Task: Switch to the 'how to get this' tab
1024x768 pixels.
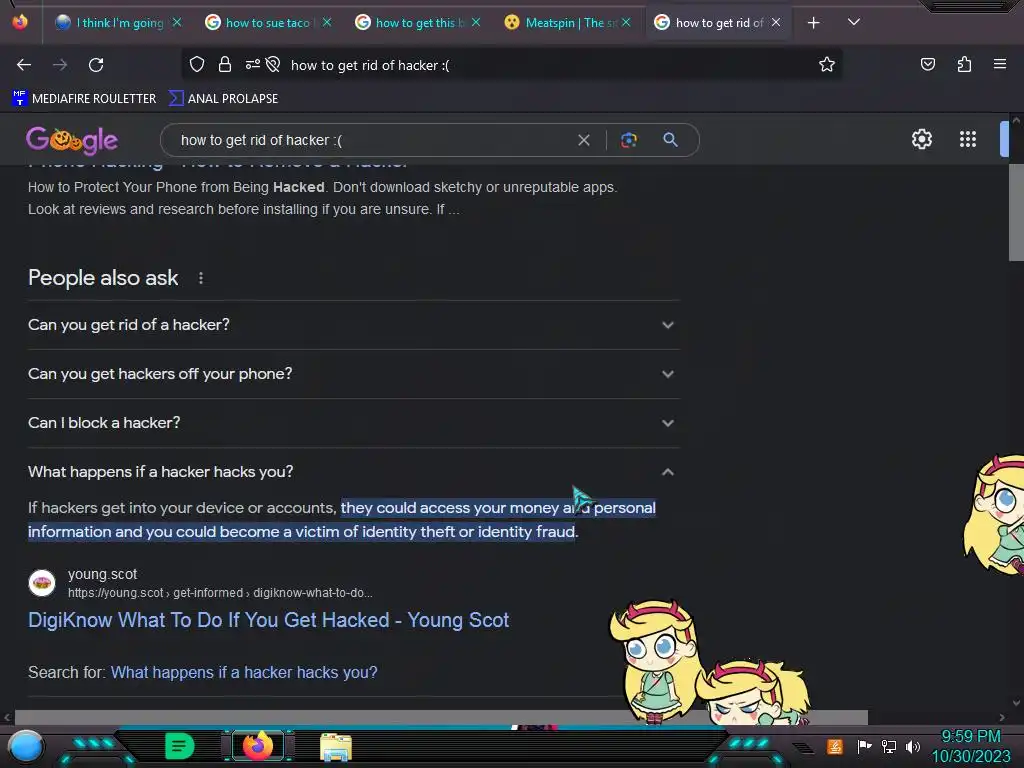Action: point(418,23)
